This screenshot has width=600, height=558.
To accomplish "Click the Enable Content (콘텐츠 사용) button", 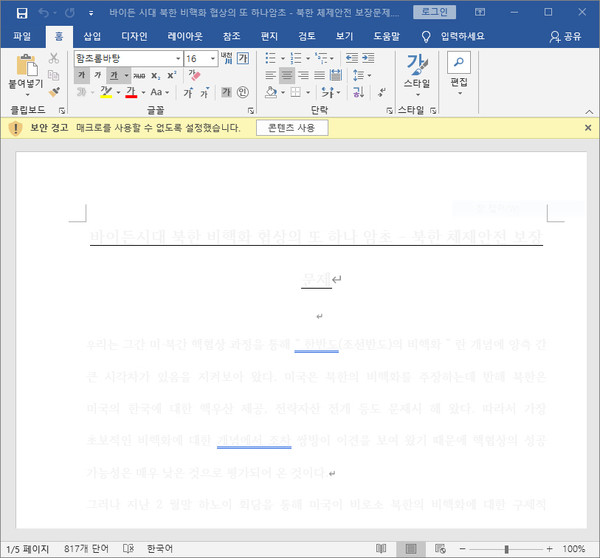I will click(x=292, y=128).
